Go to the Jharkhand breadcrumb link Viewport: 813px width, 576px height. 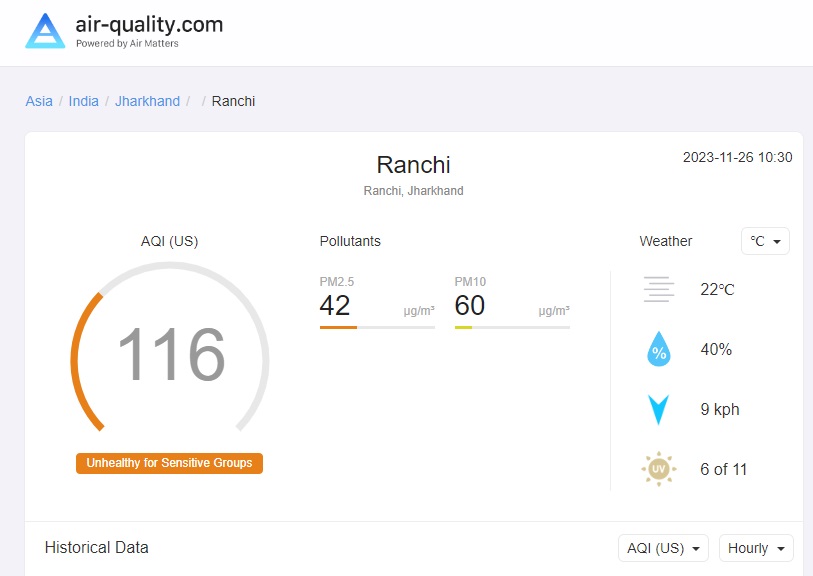(147, 101)
